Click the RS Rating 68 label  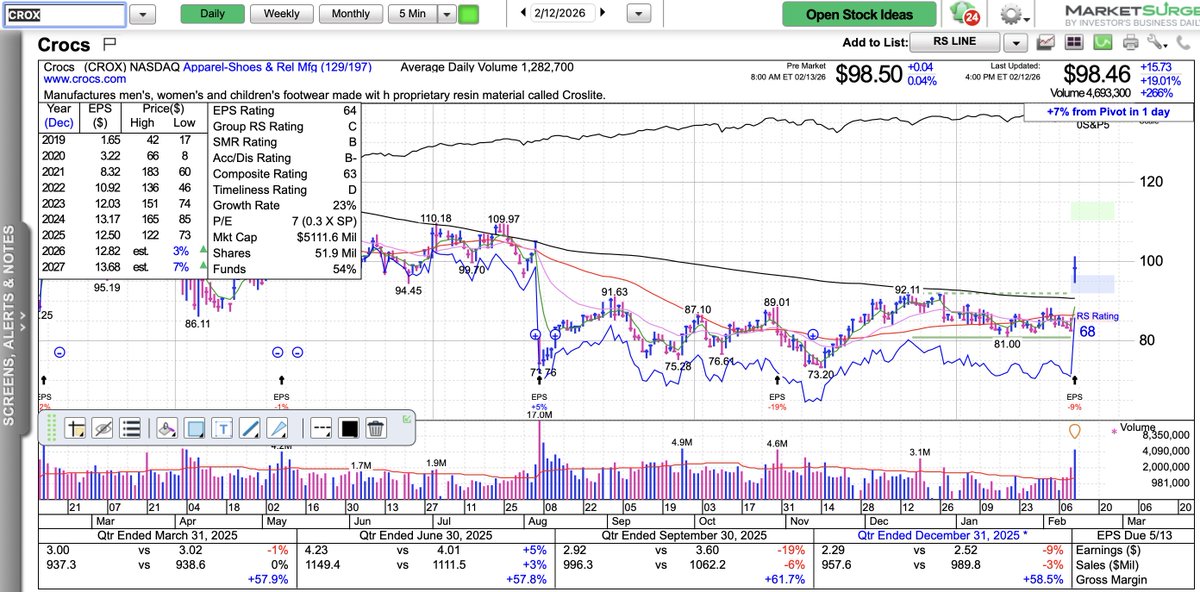click(x=1099, y=324)
